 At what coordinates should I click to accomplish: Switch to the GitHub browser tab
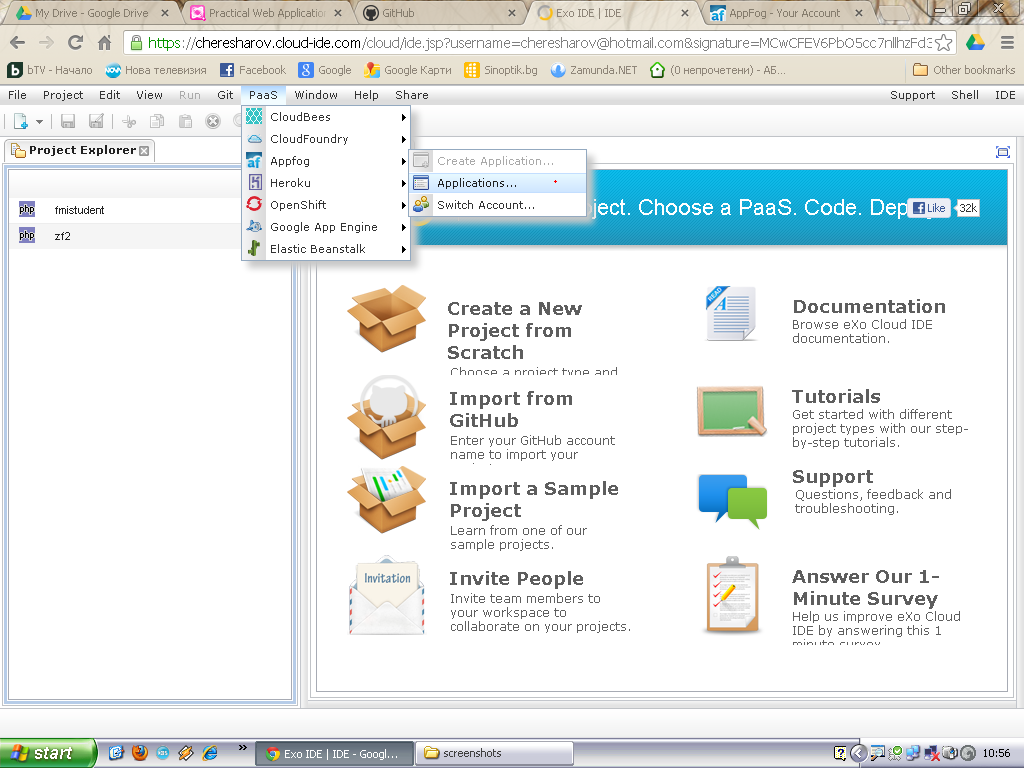click(439, 13)
